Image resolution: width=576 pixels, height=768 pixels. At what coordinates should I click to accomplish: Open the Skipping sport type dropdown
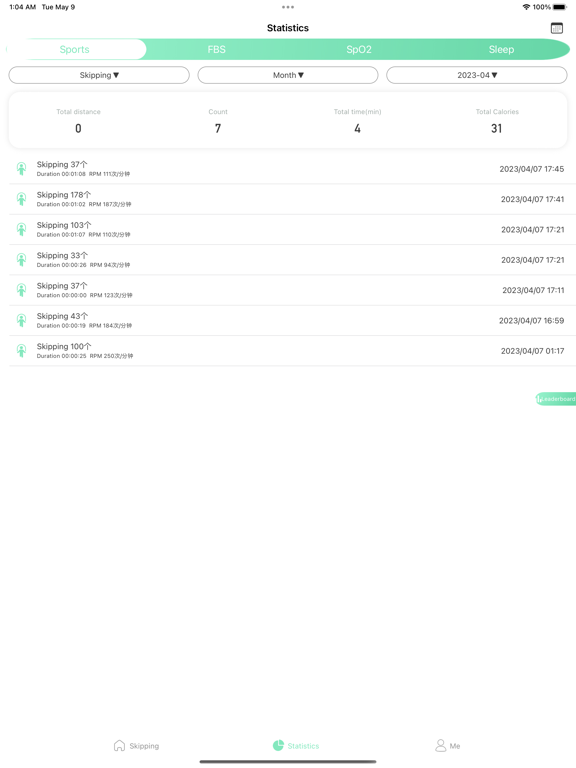99,75
